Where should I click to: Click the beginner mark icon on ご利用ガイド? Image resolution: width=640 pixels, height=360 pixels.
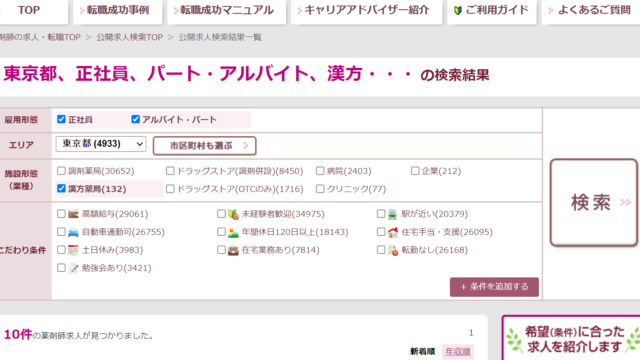(458, 11)
